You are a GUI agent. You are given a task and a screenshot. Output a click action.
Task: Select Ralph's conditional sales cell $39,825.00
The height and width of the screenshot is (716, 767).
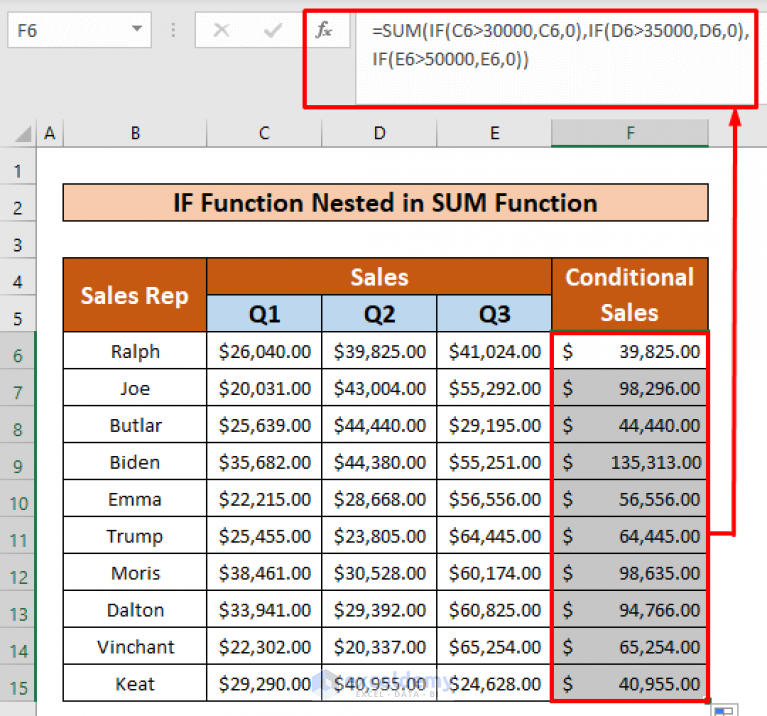click(x=629, y=352)
